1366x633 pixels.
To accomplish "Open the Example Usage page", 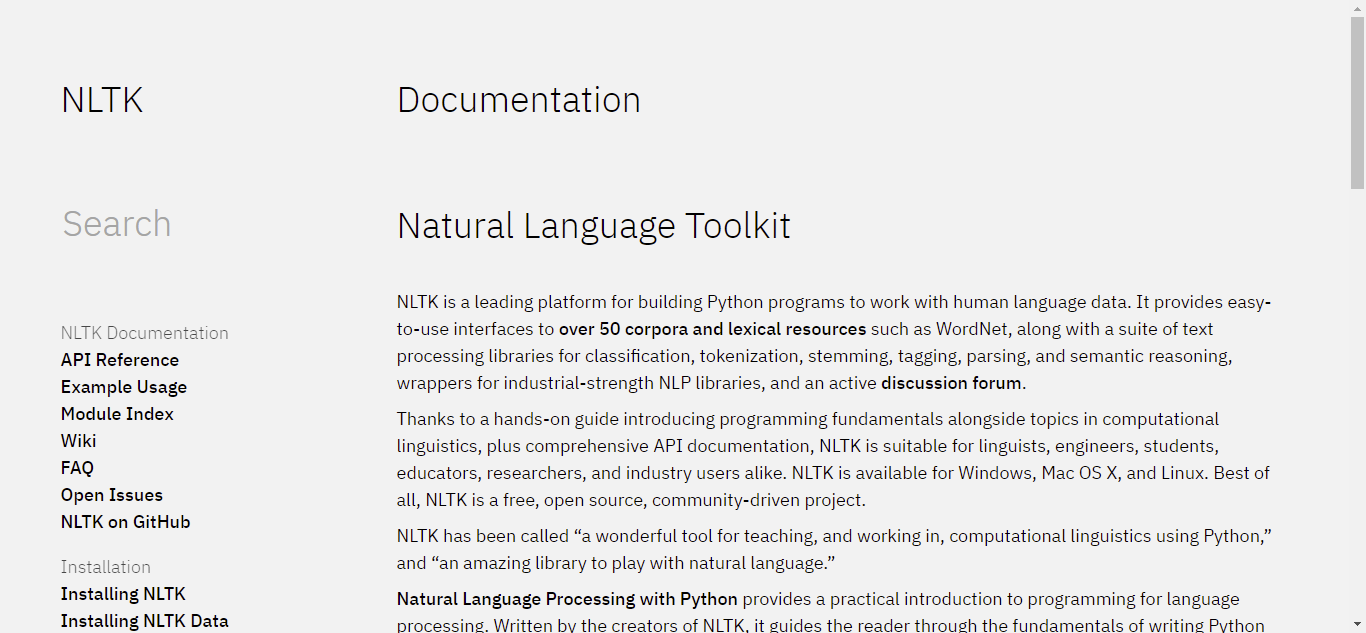I will 123,386.
